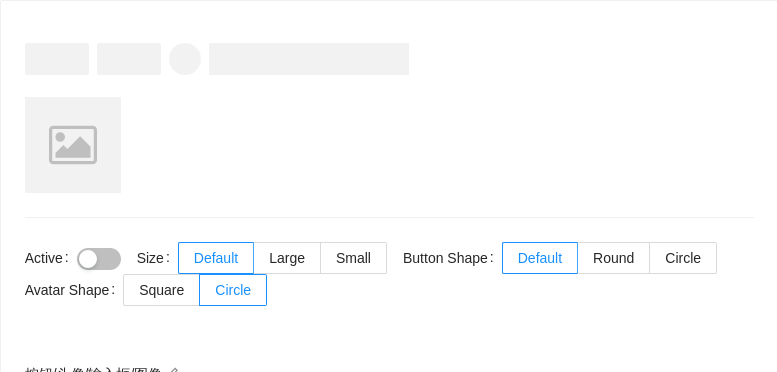Click the long skeleton input placeholder
This screenshot has height=372, width=777.
coord(309,59)
